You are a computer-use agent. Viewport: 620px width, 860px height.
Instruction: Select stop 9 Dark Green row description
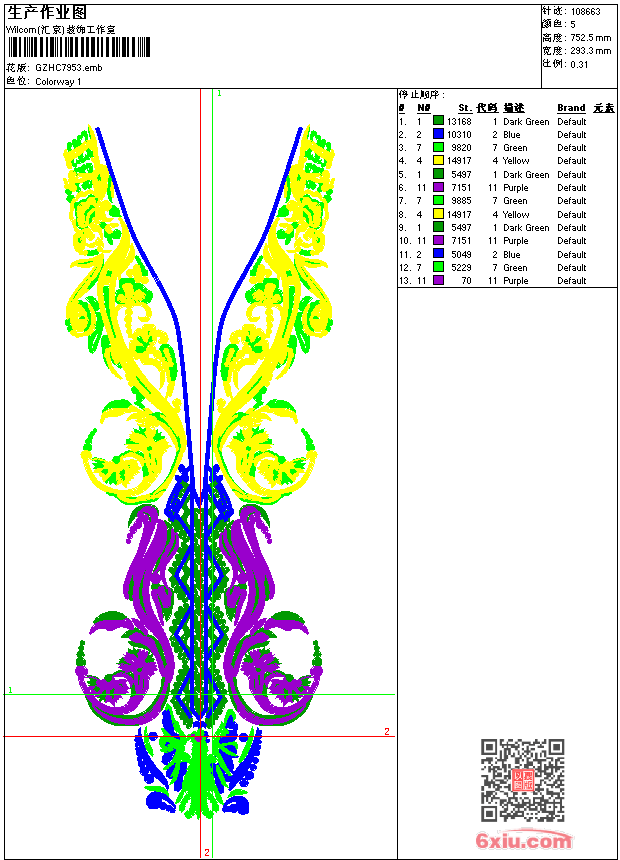tap(526, 228)
